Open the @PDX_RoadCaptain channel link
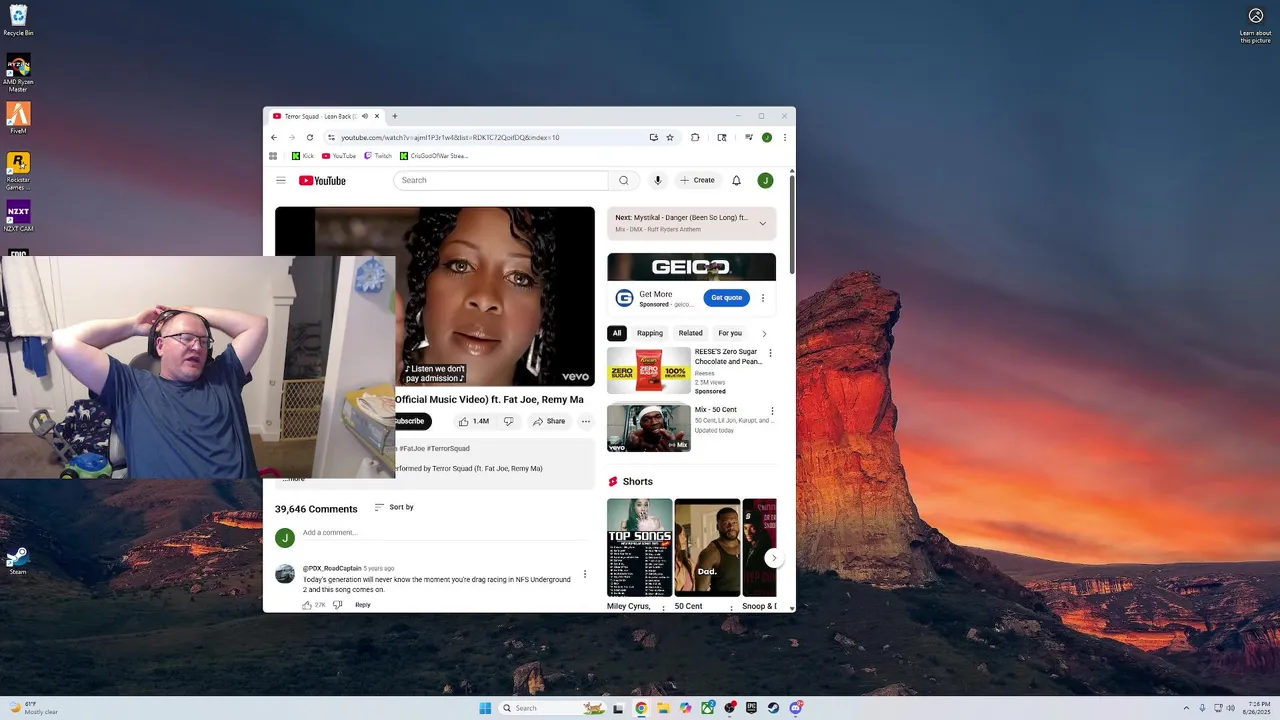1280x720 pixels. tap(332, 568)
